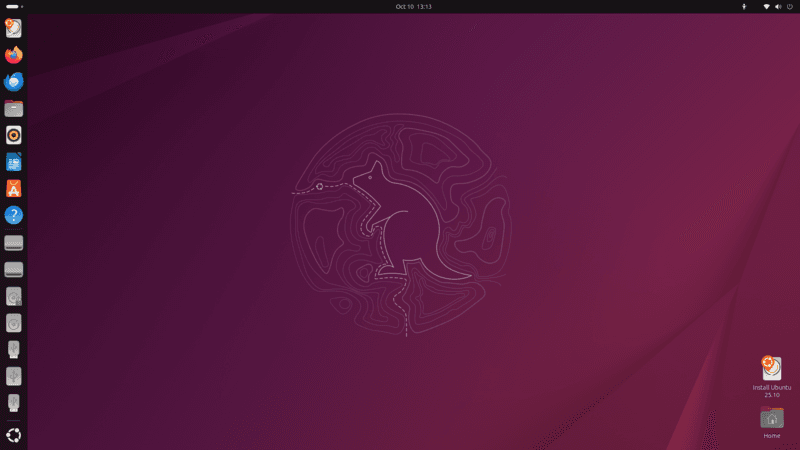This screenshot has width=800, height=450.
Task: Open the accessibility menu in top bar
Action: (744, 7)
